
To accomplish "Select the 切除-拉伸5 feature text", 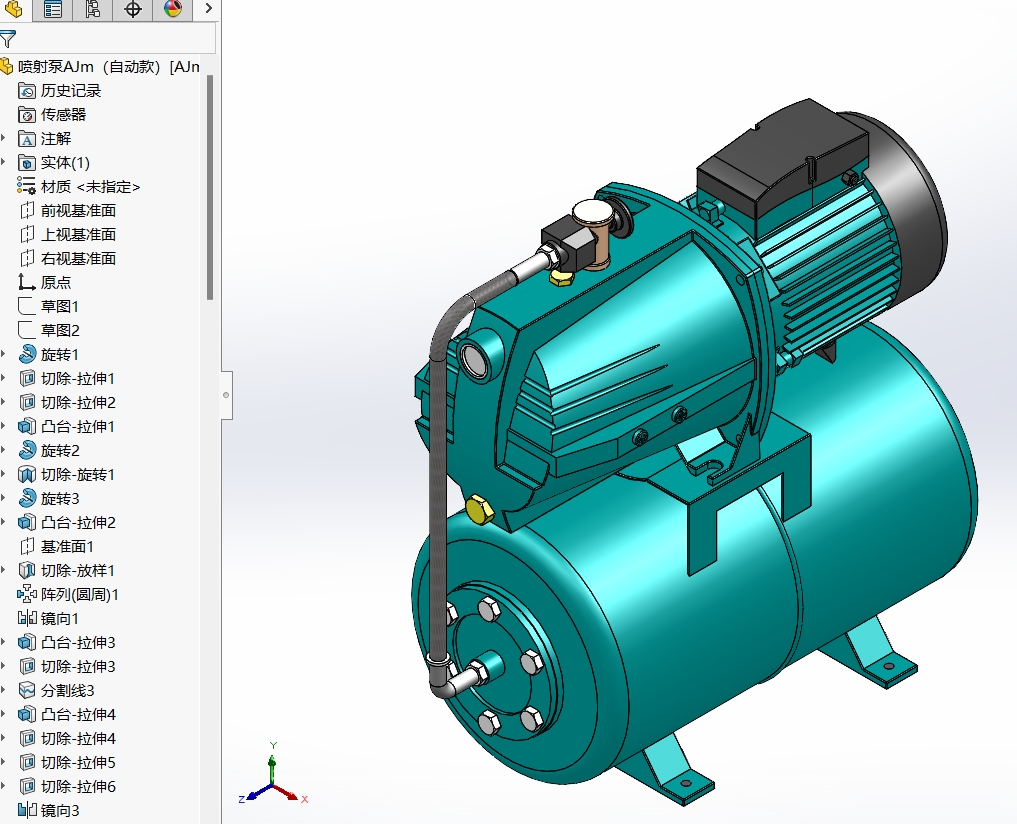I will pos(78,762).
